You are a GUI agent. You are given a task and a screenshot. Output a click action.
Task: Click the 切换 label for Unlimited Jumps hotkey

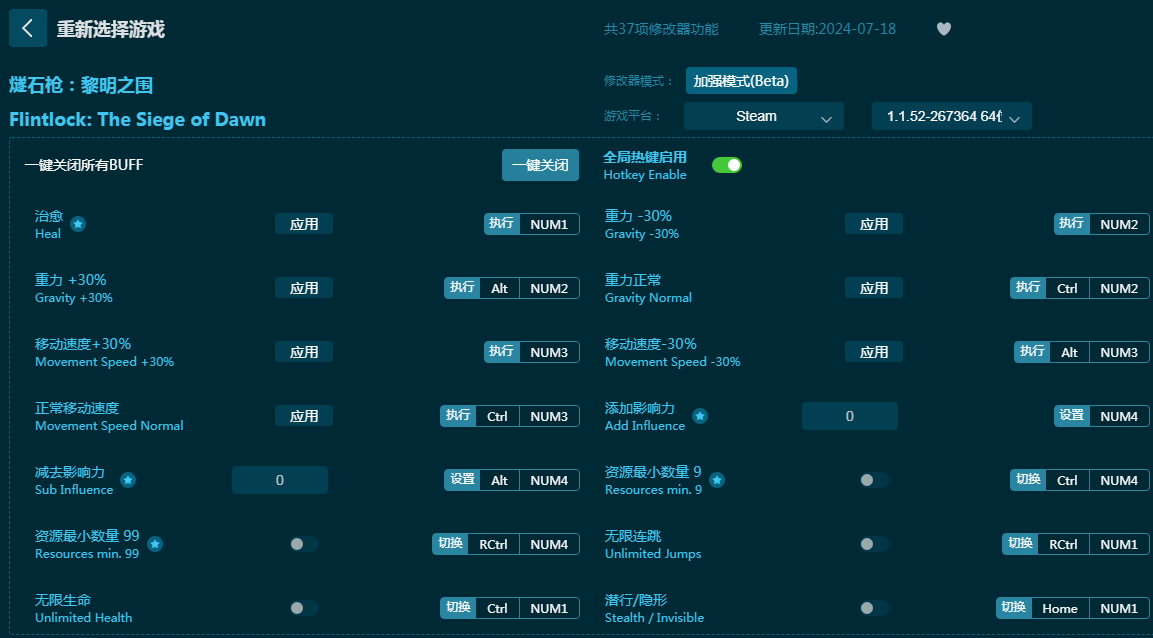[x=1020, y=543]
